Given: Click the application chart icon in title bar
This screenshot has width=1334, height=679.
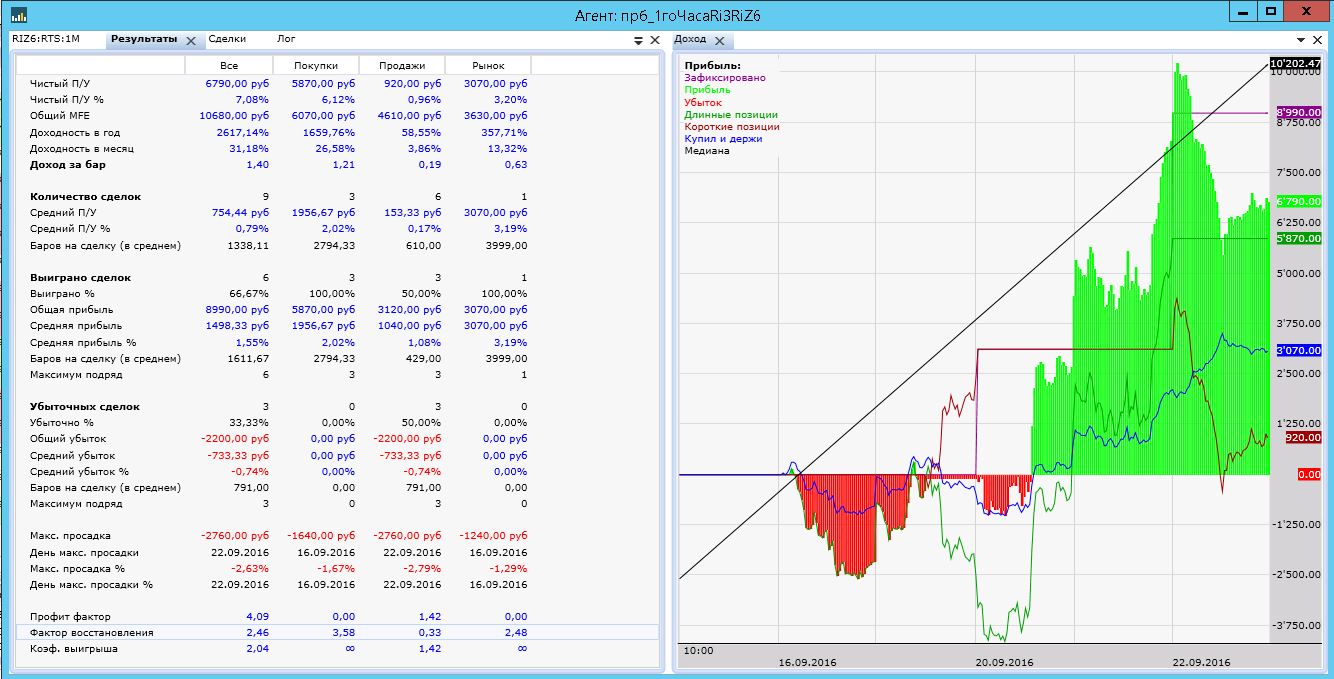Looking at the screenshot, I should coord(18,14).
